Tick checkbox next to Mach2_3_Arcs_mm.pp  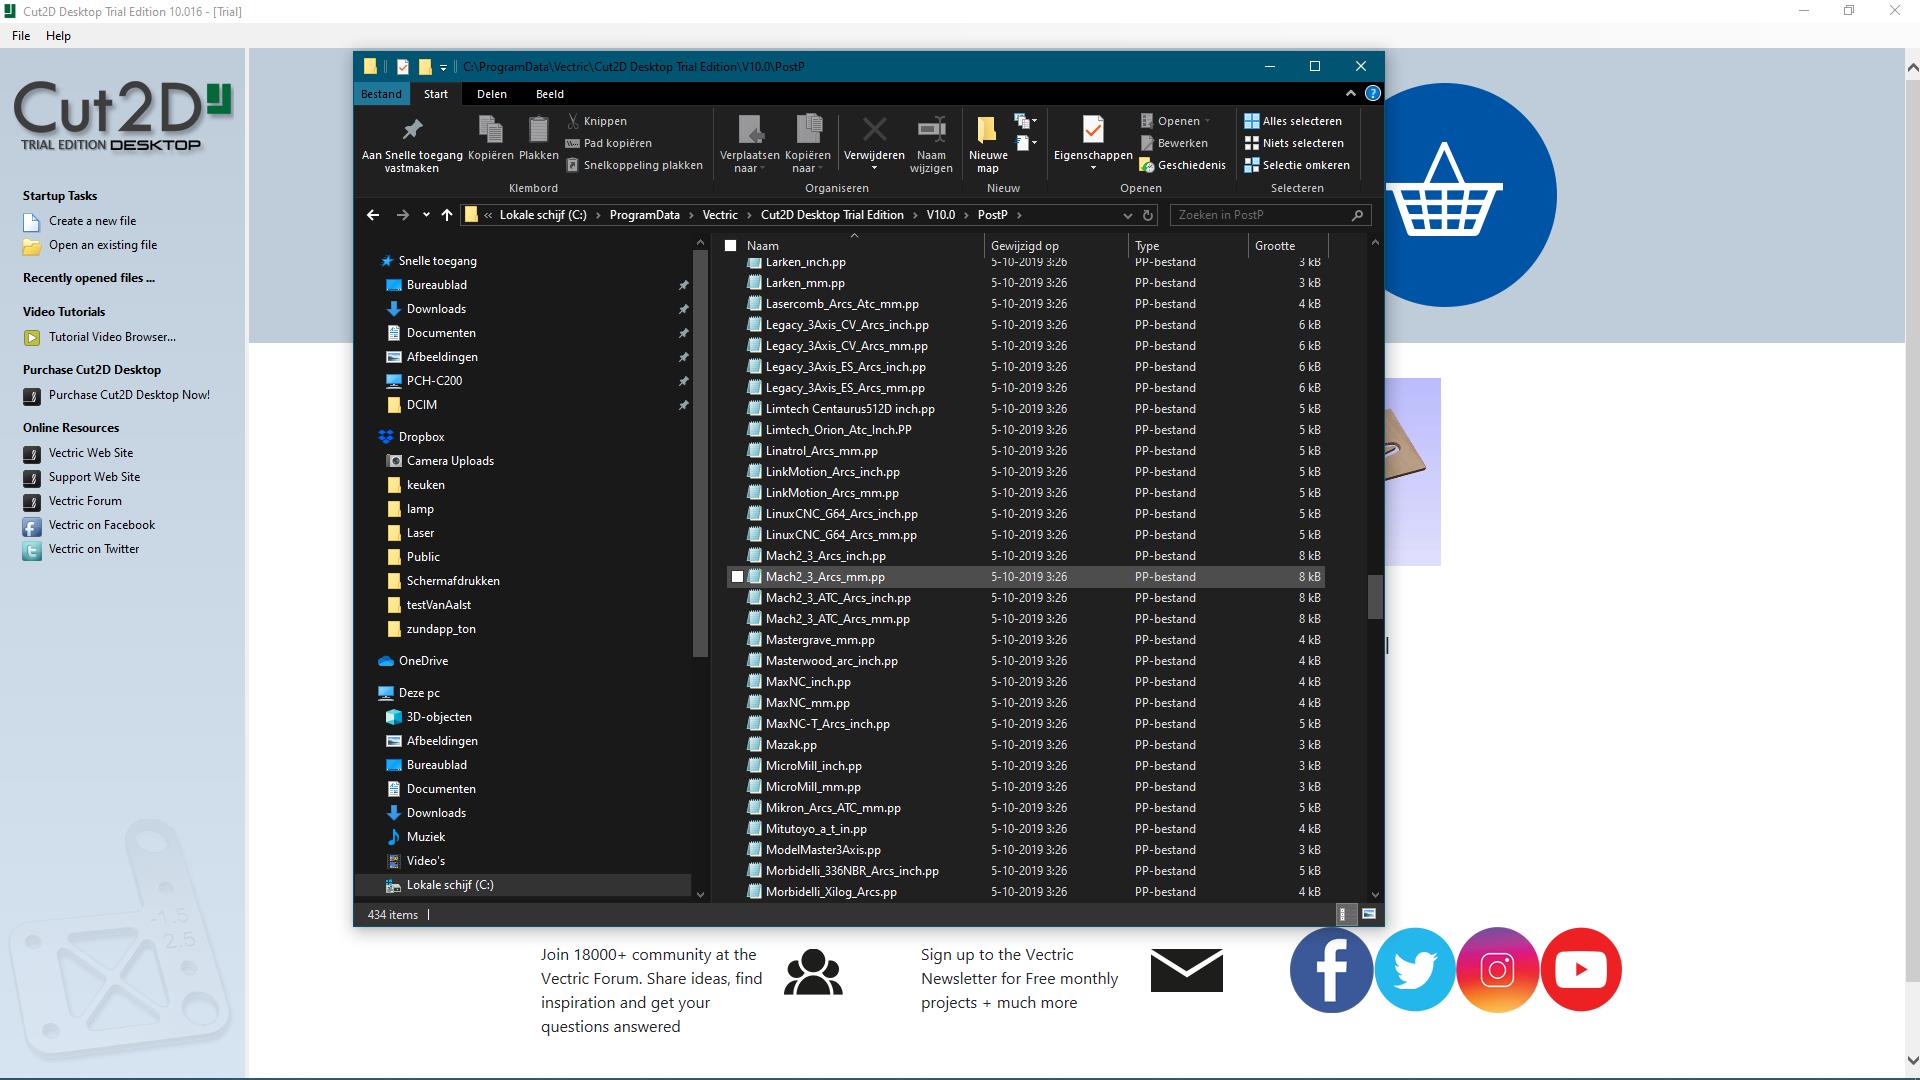(x=738, y=577)
